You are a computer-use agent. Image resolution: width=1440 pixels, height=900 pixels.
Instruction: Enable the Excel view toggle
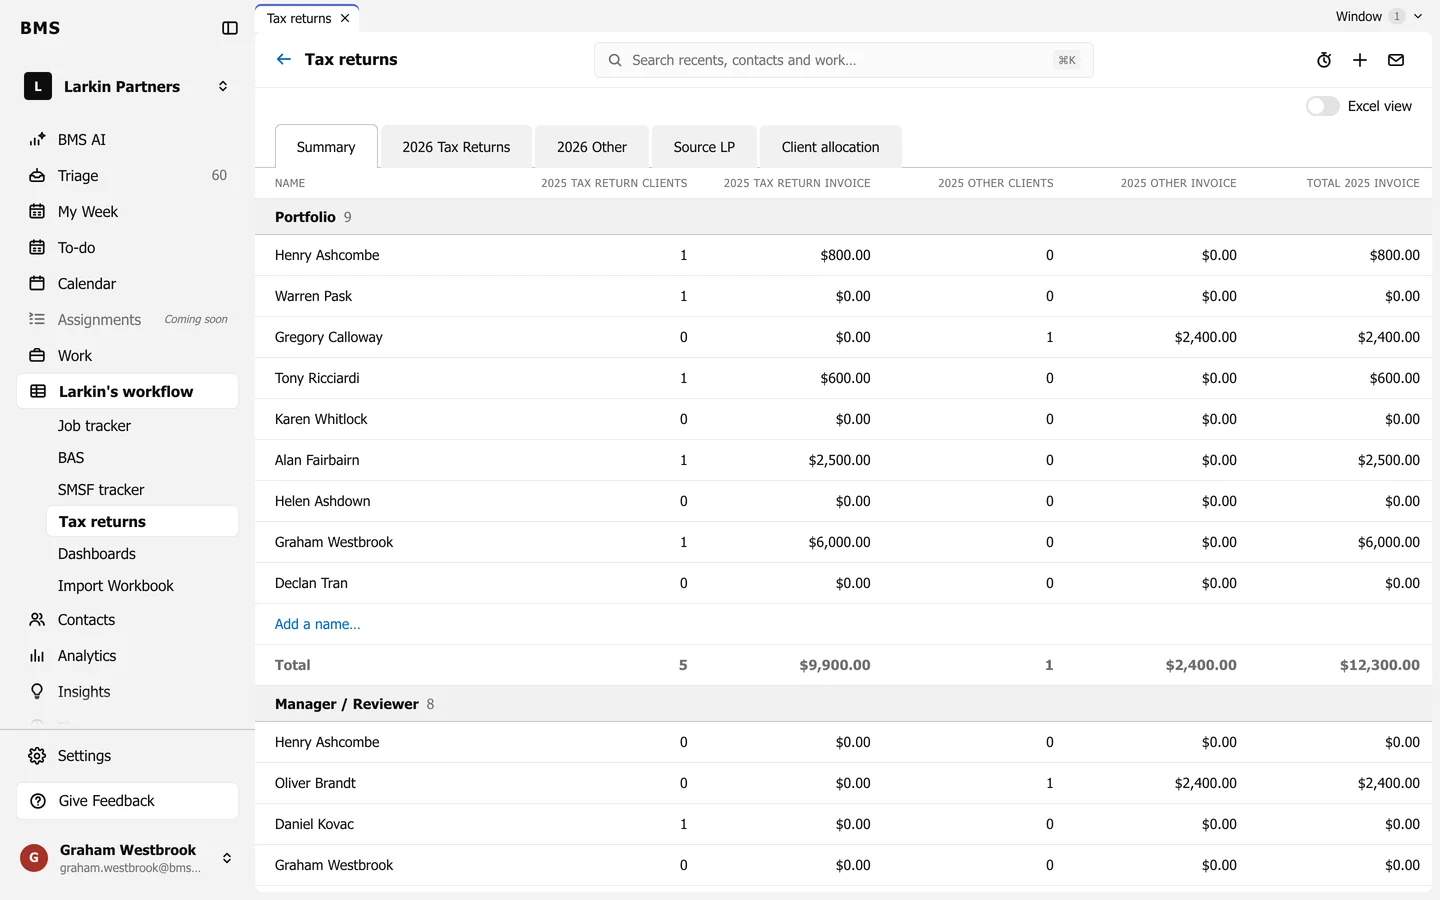point(1322,106)
